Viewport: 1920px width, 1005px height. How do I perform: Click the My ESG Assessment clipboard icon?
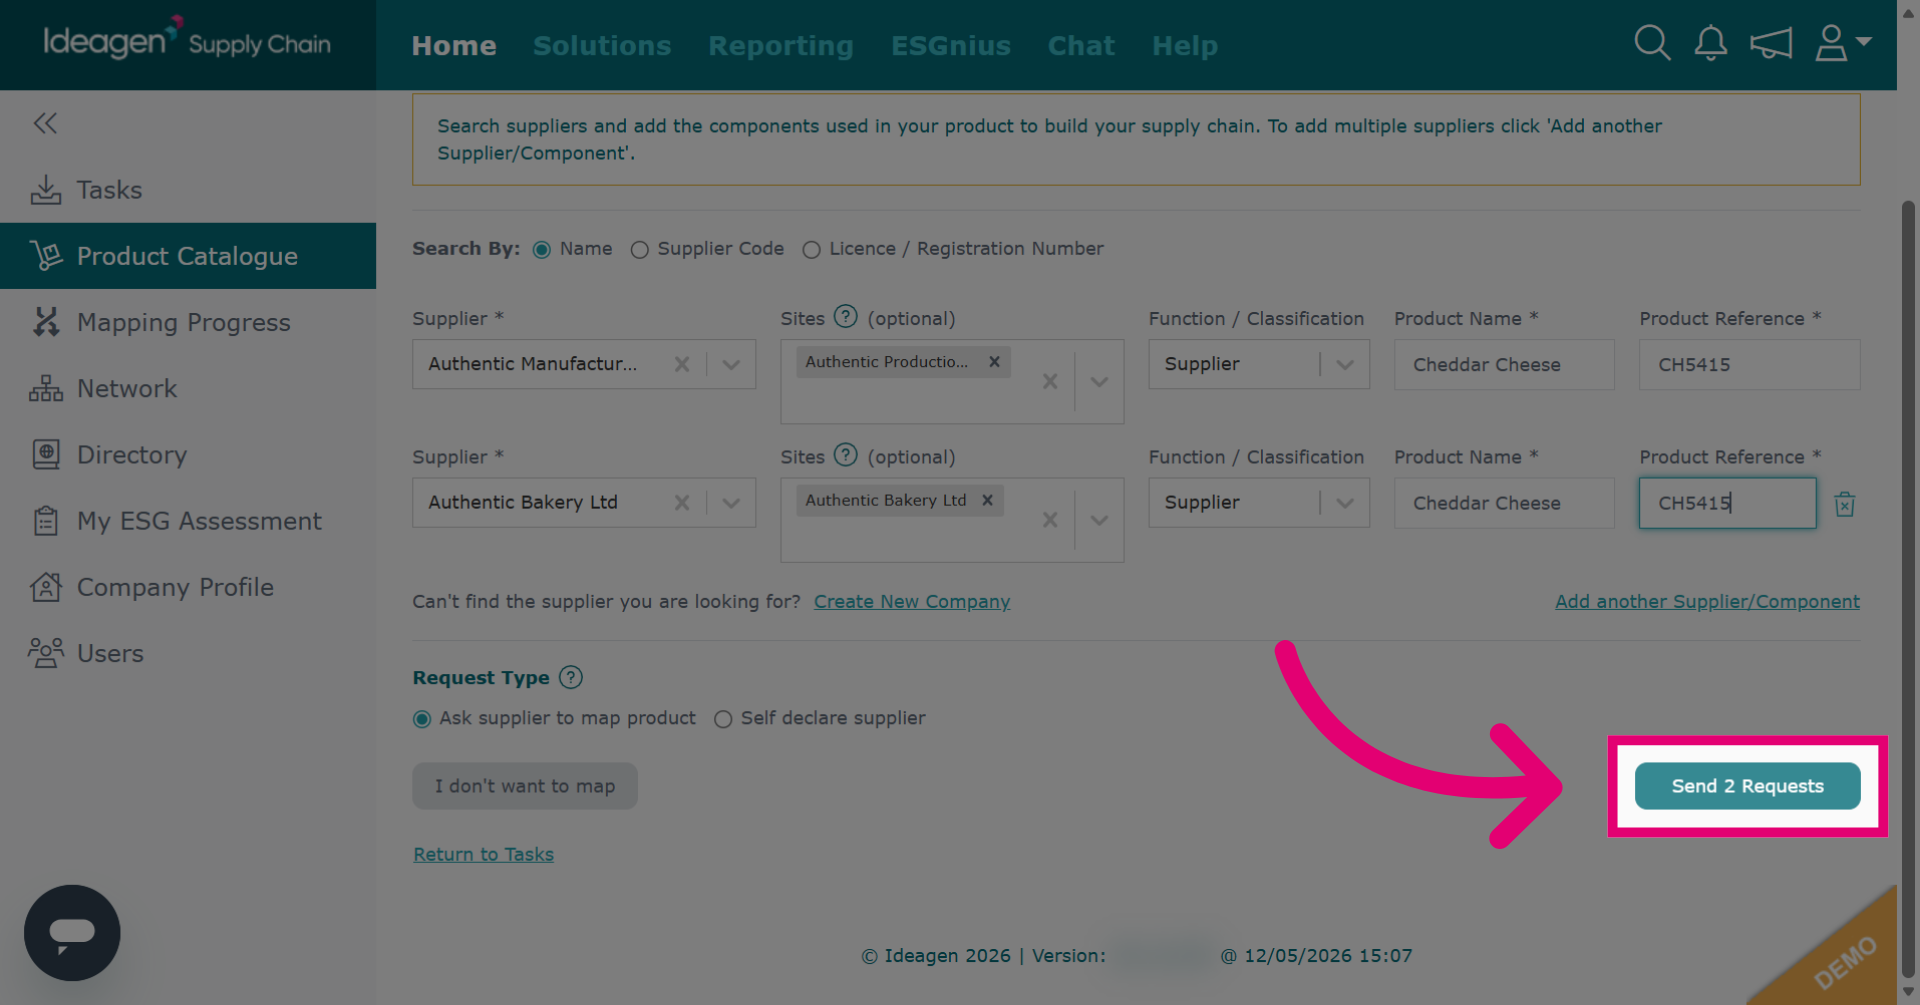(x=46, y=521)
